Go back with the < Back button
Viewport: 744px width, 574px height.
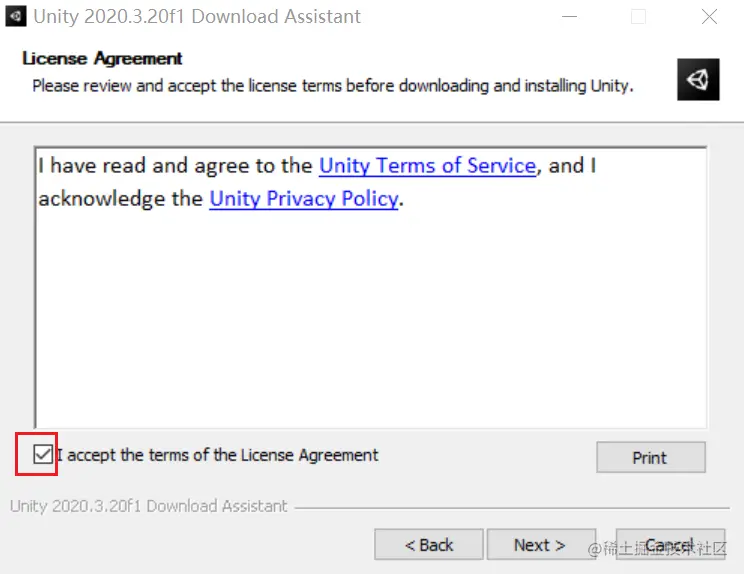429,545
